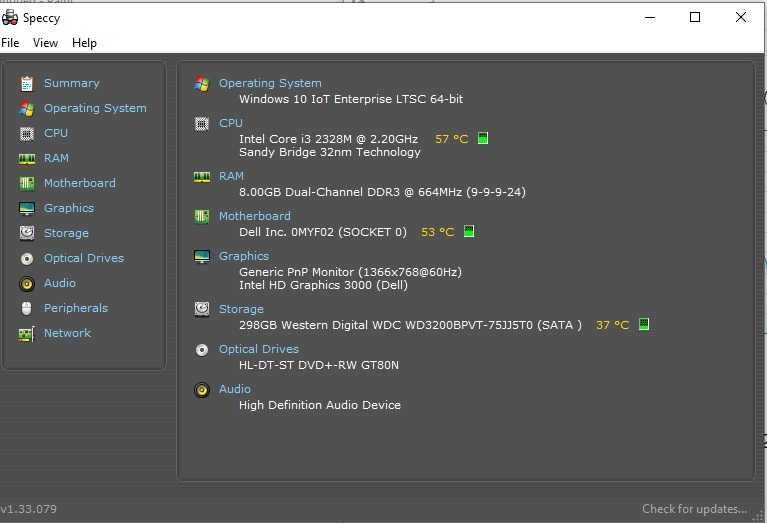Open Motherboard section in sidebar

point(80,183)
